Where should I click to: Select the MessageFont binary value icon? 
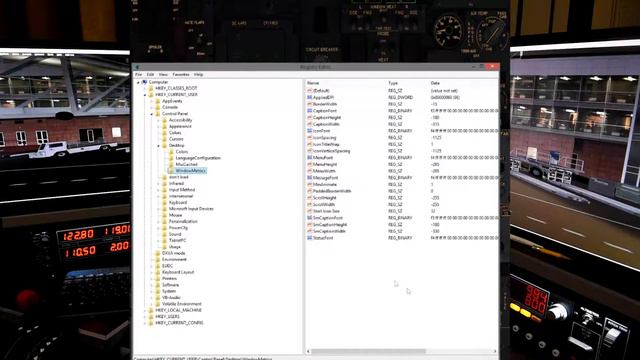pos(309,178)
